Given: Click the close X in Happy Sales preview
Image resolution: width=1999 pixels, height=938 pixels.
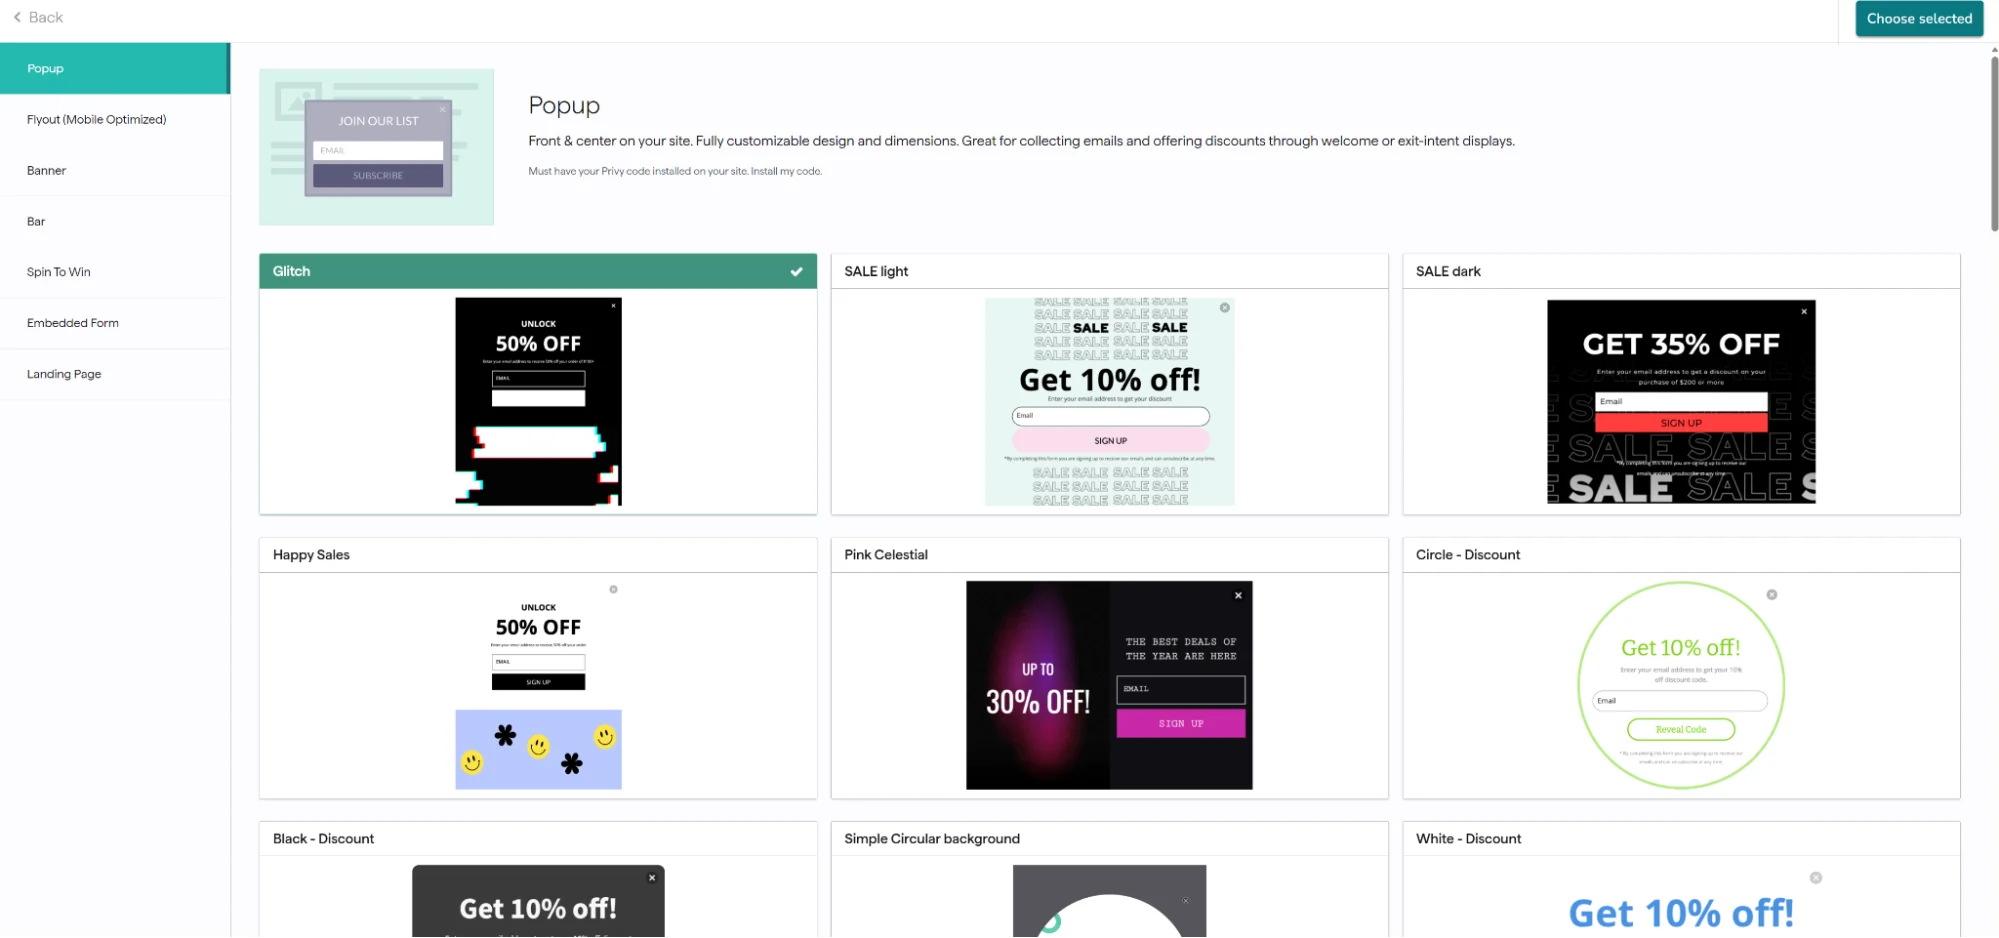Looking at the screenshot, I should (x=613, y=590).
